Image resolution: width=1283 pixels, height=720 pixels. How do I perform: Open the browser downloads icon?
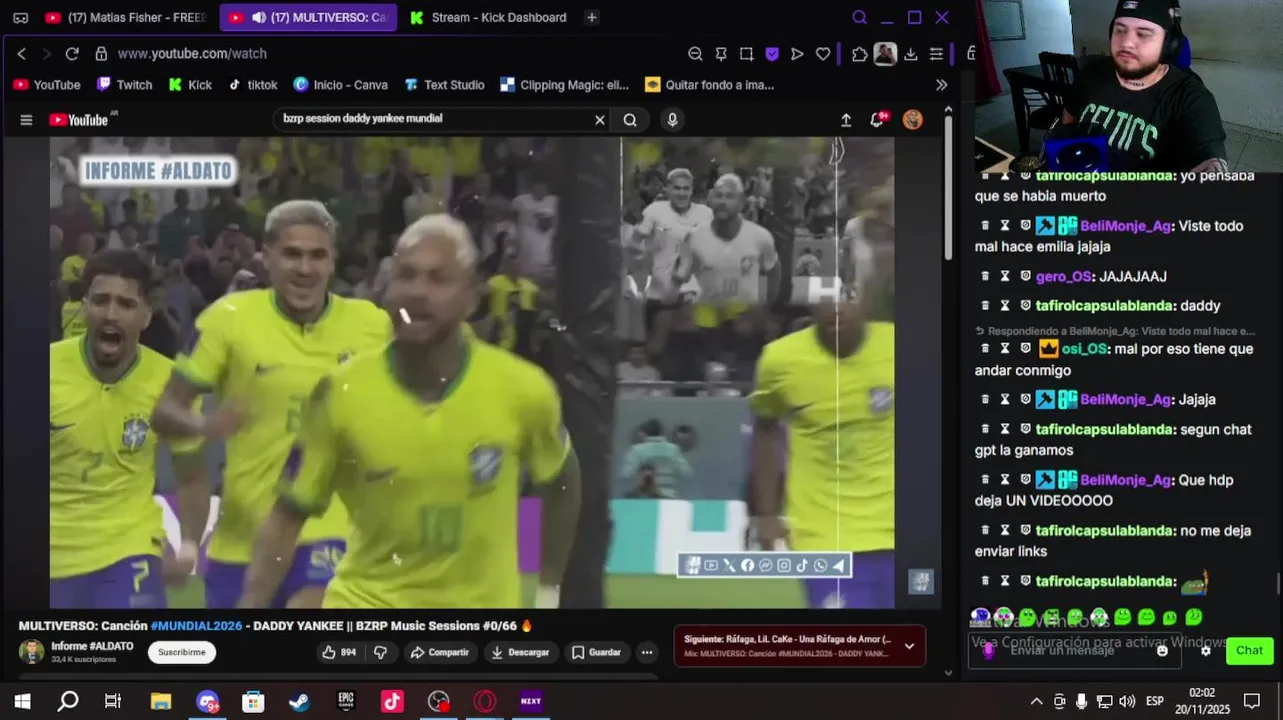point(910,54)
